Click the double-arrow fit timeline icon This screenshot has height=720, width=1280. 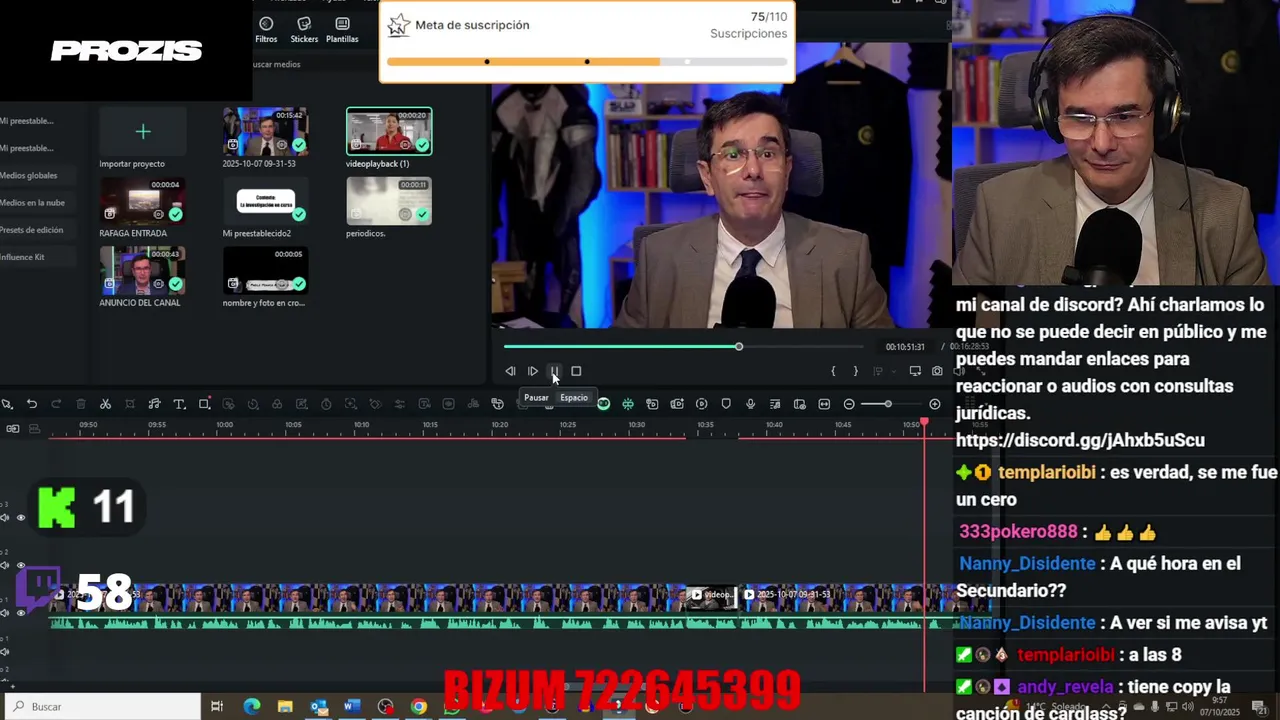(824, 404)
